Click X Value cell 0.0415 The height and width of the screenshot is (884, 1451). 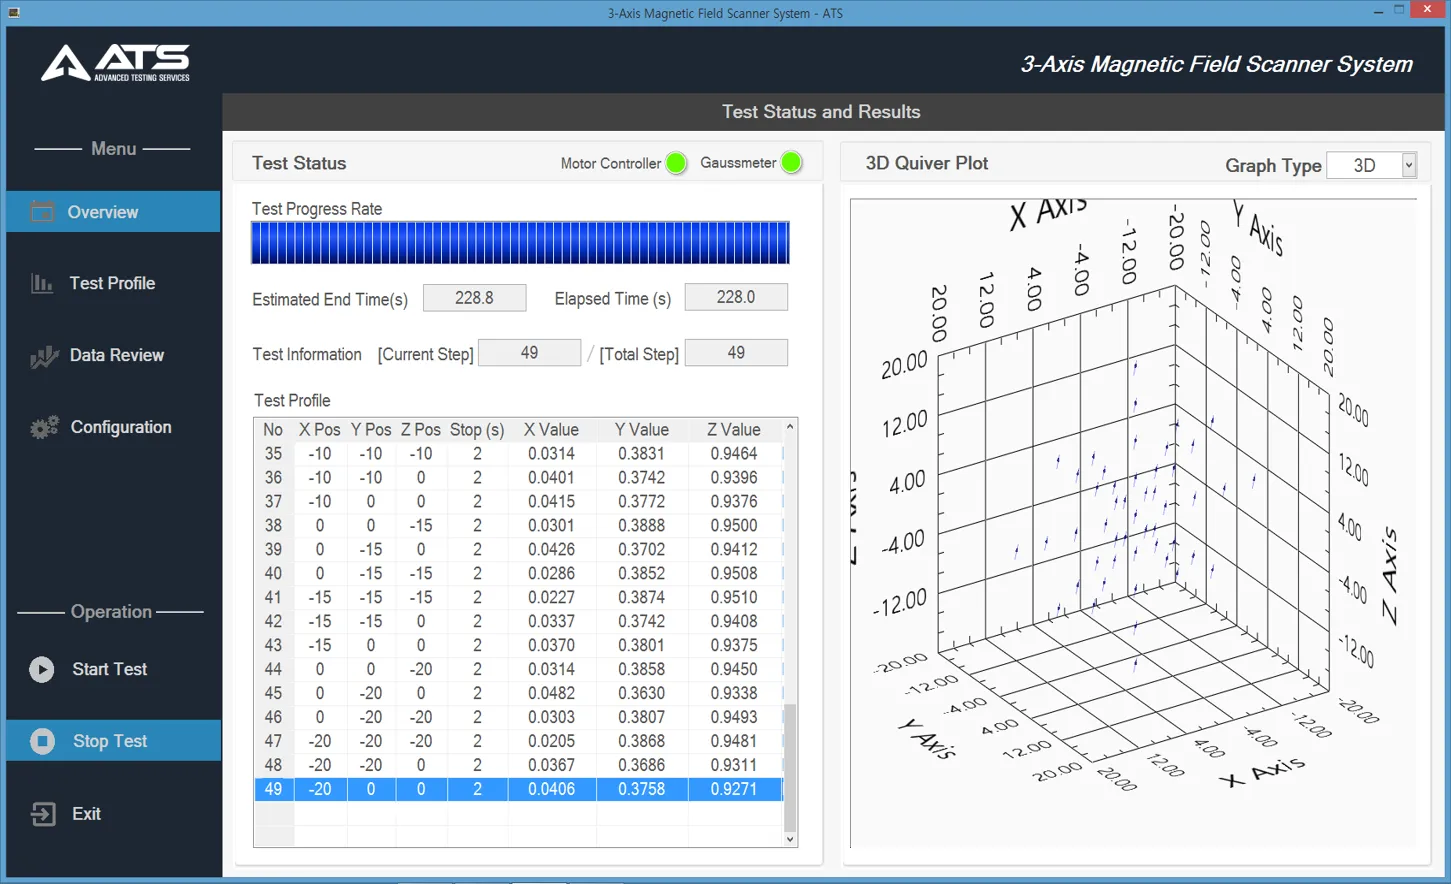pos(552,502)
